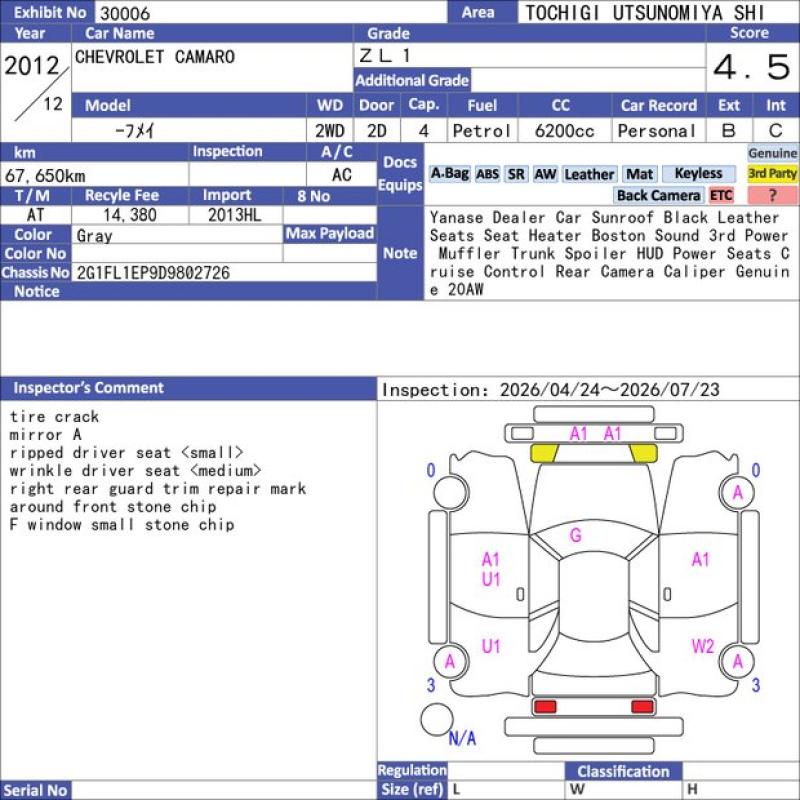The image size is (800, 800).
Task: Click the exterior grade B
Action: click(729, 131)
